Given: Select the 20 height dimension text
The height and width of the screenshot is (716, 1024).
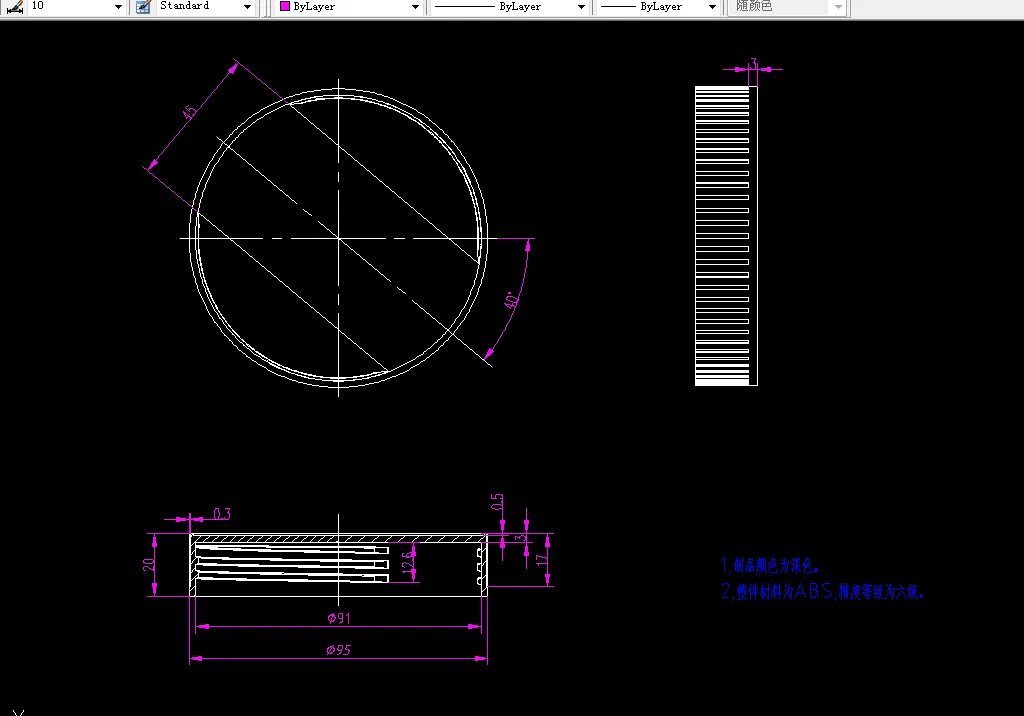Looking at the screenshot, I should click(x=149, y=564).
